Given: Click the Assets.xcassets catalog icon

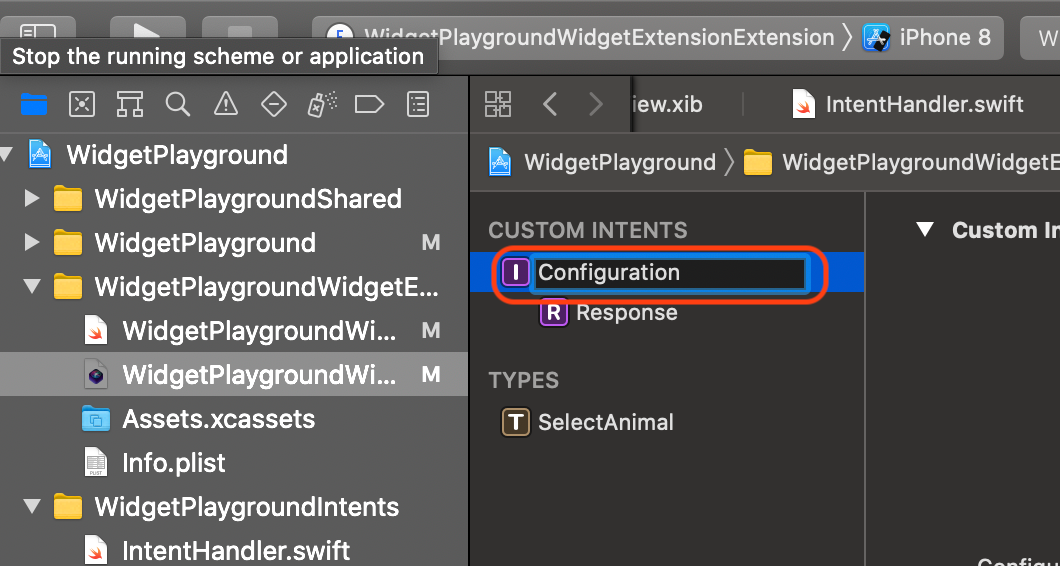Looking at the screenshot, I should pos(95,419).
